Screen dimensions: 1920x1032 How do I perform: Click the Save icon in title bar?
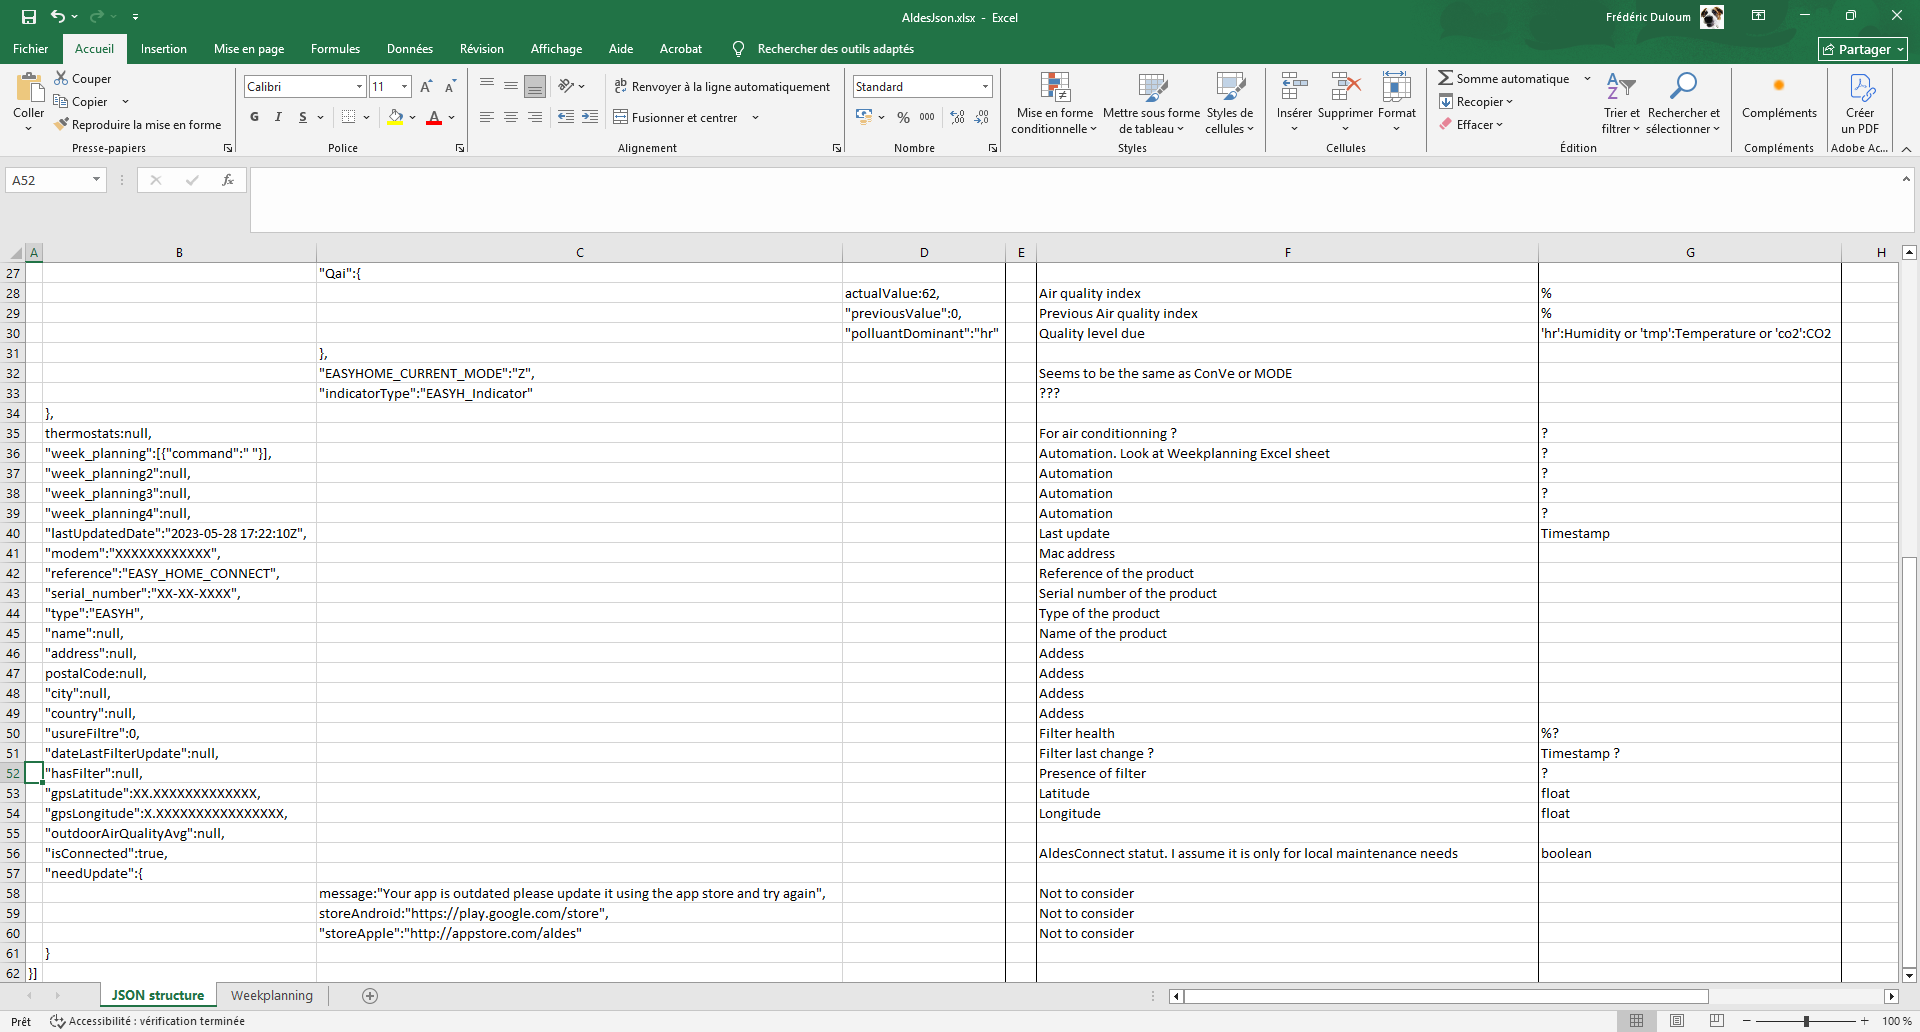pyautogui.click(x=29, y=17)
